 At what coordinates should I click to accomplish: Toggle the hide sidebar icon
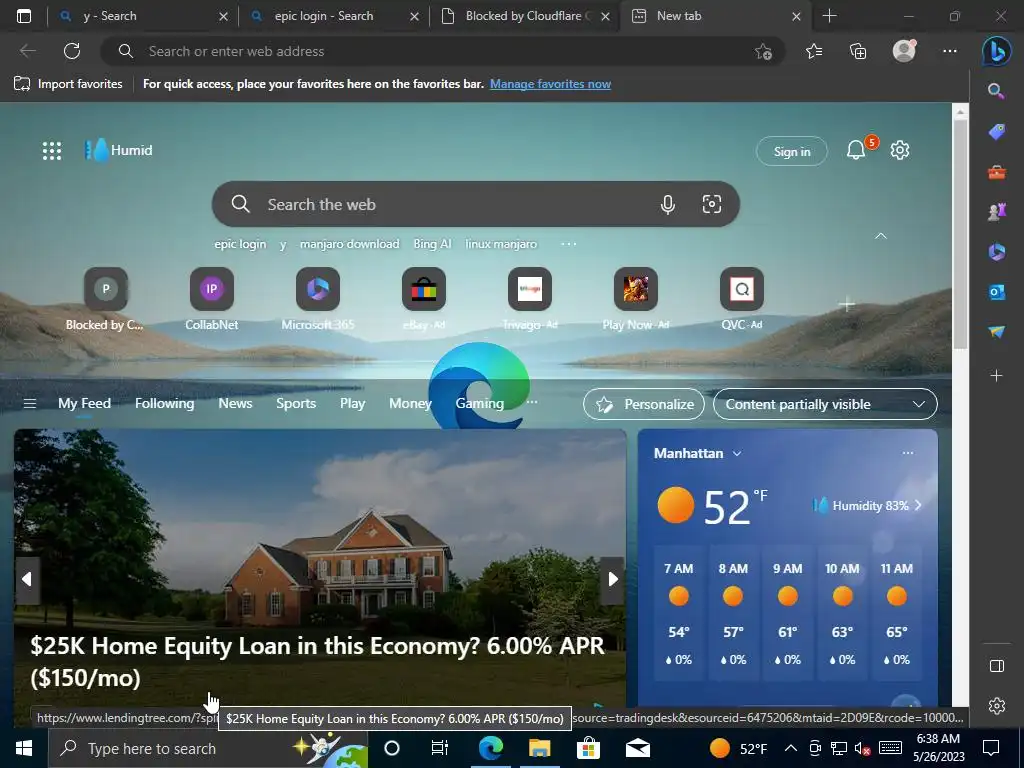[997, 665]
